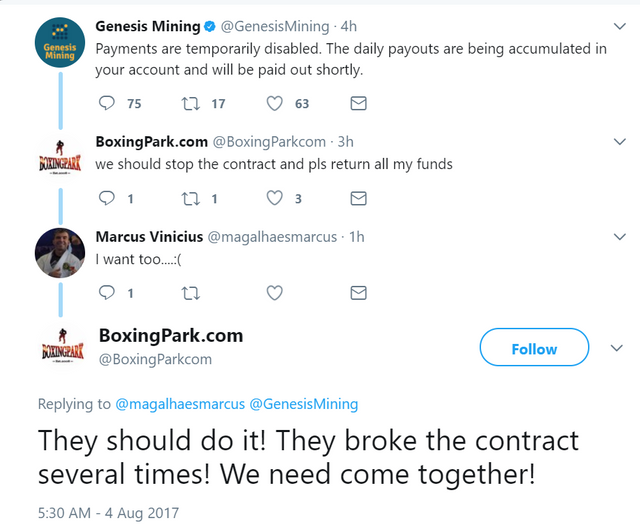Viewport: 640px width, 527px height.
Task: Open dropdown on Marcus Vinicius's tweet
Action: [617, 237]
